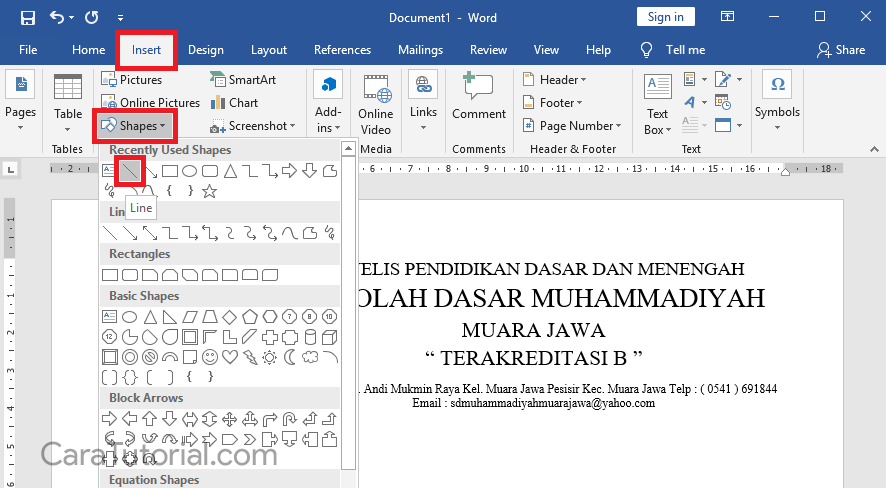The width and height of the screenshot is (886, 488).
Task: Expand the Page Number dropdown
Action: pyautogui.click(x=572, y=126)
